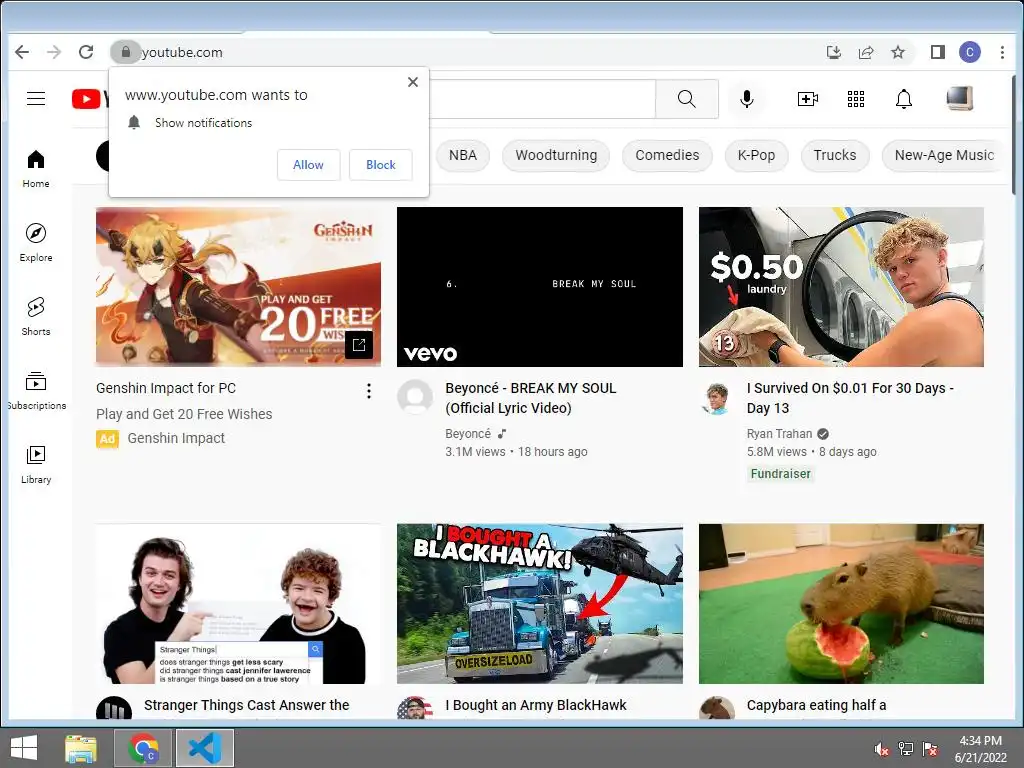Open Explore in the sidebar

(x=36, y=242)
